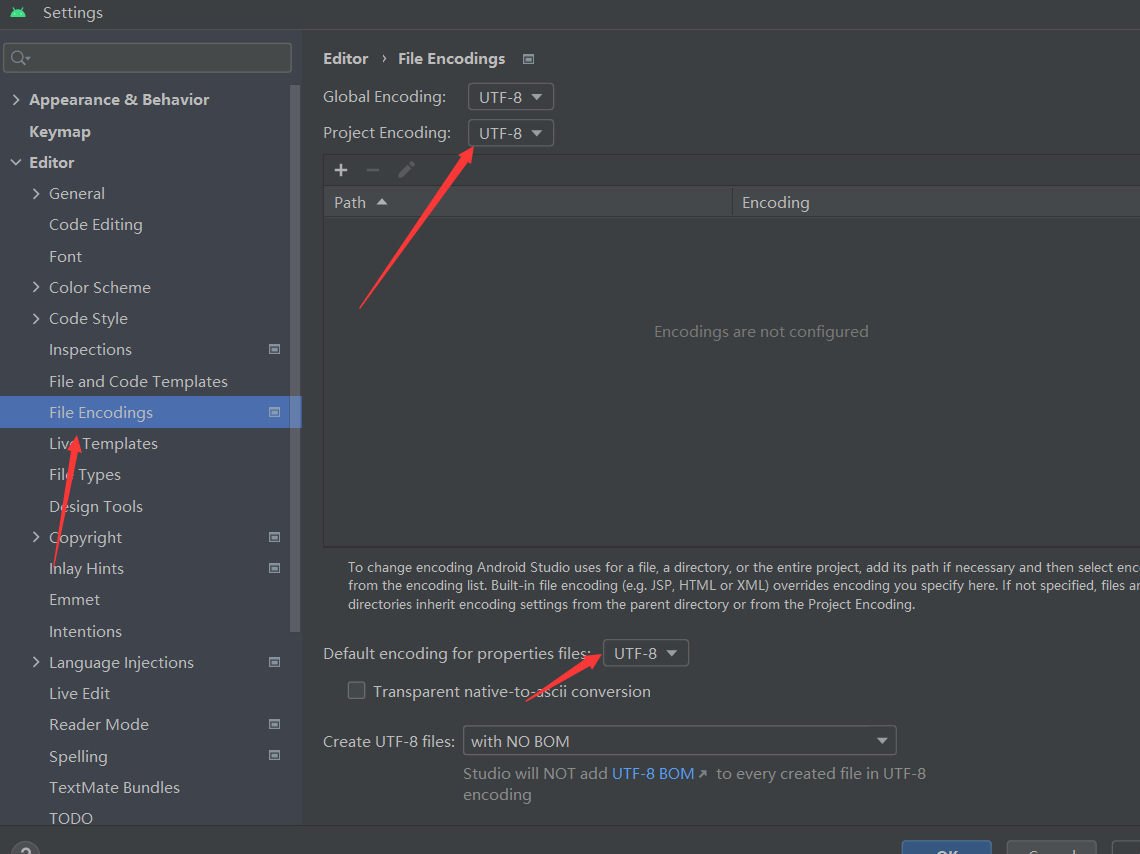1140x854 pixels.
Task: Click the search magnifier icon
Action: click(20, 58)
